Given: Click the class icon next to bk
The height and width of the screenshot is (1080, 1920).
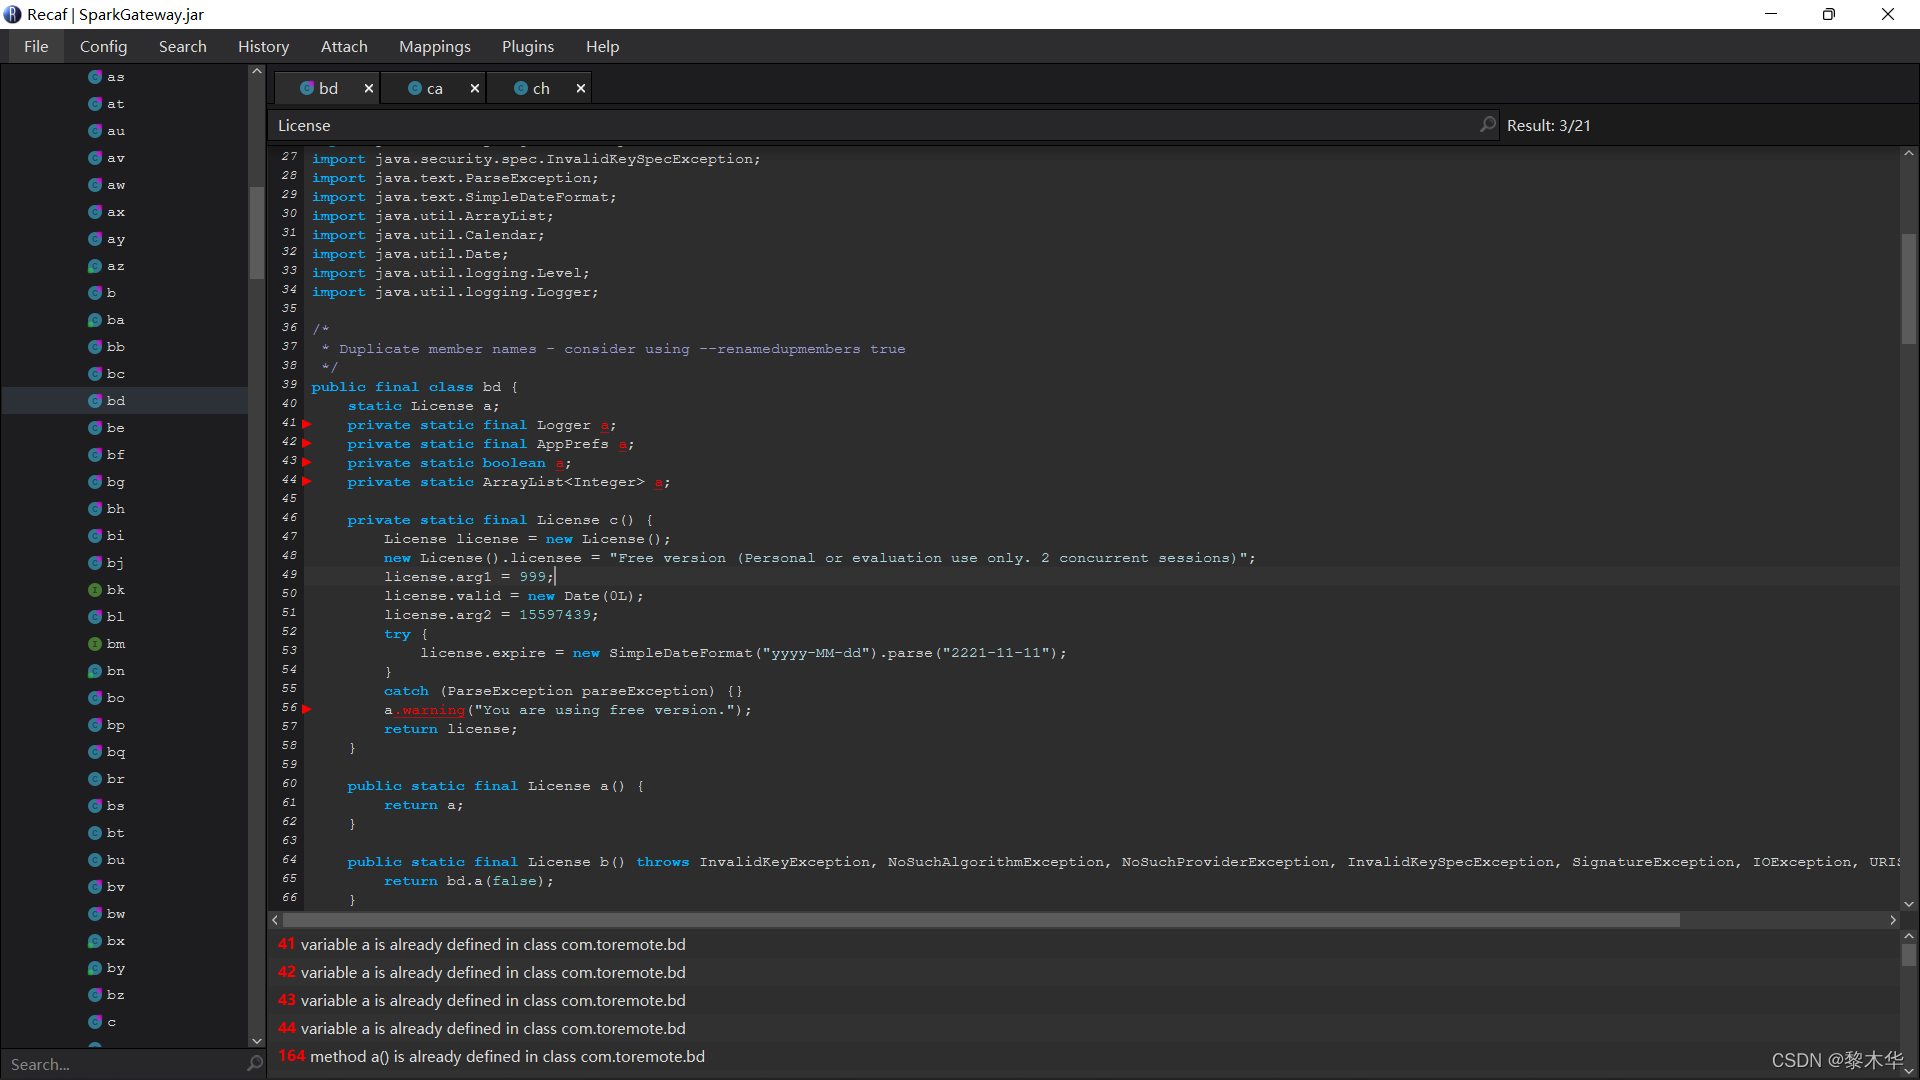Looking at the screenshot, I should point(95,590).
